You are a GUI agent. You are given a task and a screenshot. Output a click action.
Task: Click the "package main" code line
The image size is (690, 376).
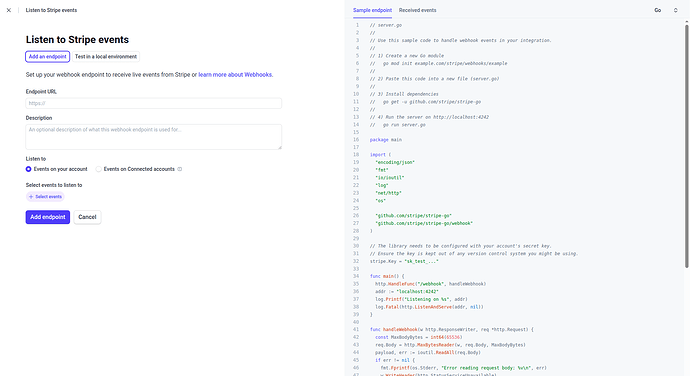pos(385,140)
